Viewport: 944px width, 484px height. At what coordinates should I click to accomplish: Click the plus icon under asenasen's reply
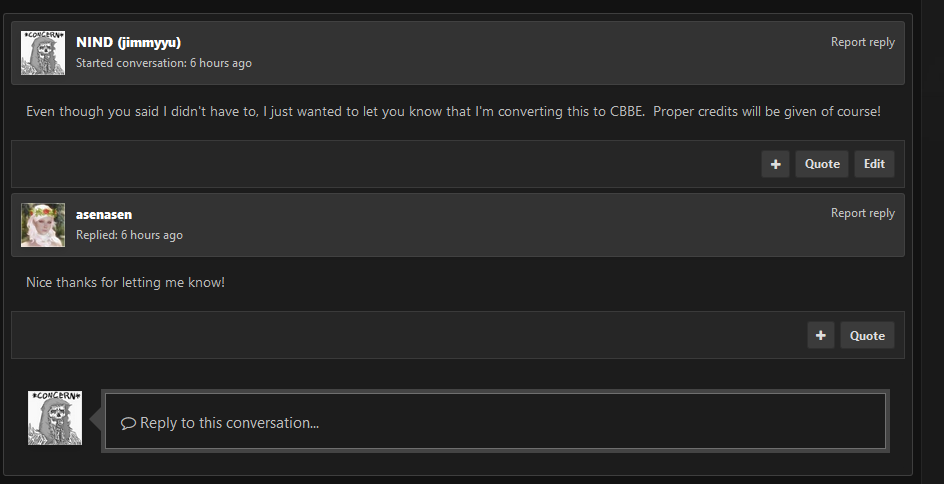tap(821, 335)
